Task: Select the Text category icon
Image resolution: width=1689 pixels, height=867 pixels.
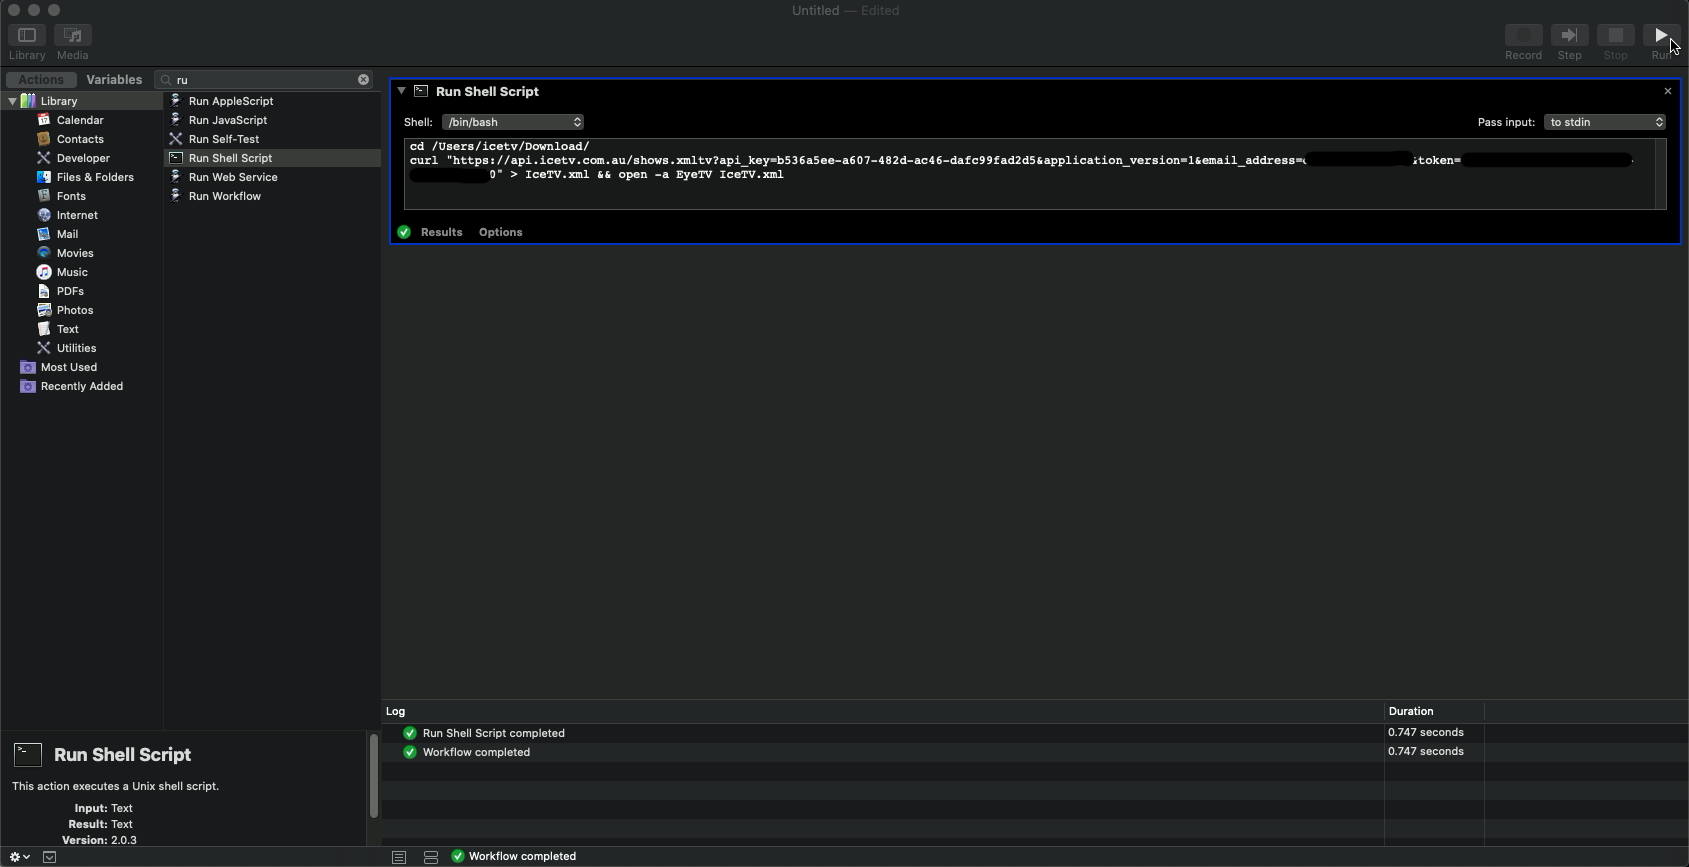Action: pos(44,329)
